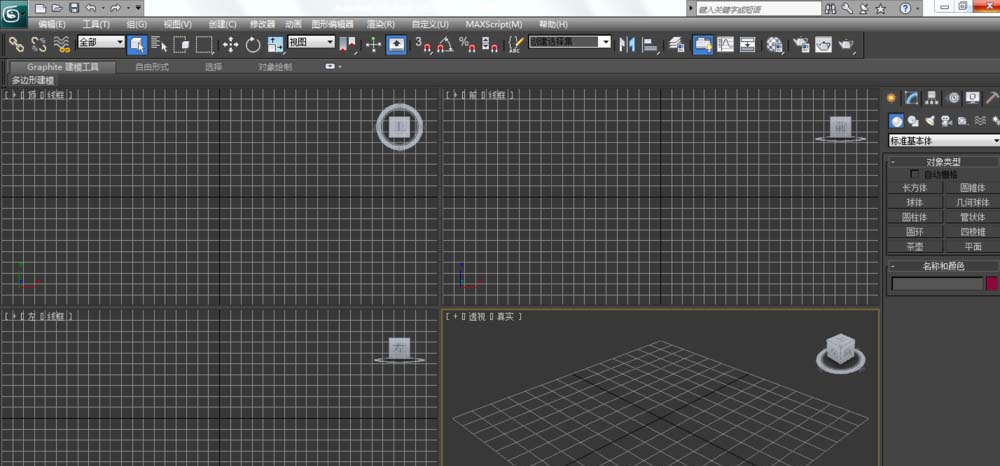
Task: Click the 茶壶 button
Action: pos(915,246)
